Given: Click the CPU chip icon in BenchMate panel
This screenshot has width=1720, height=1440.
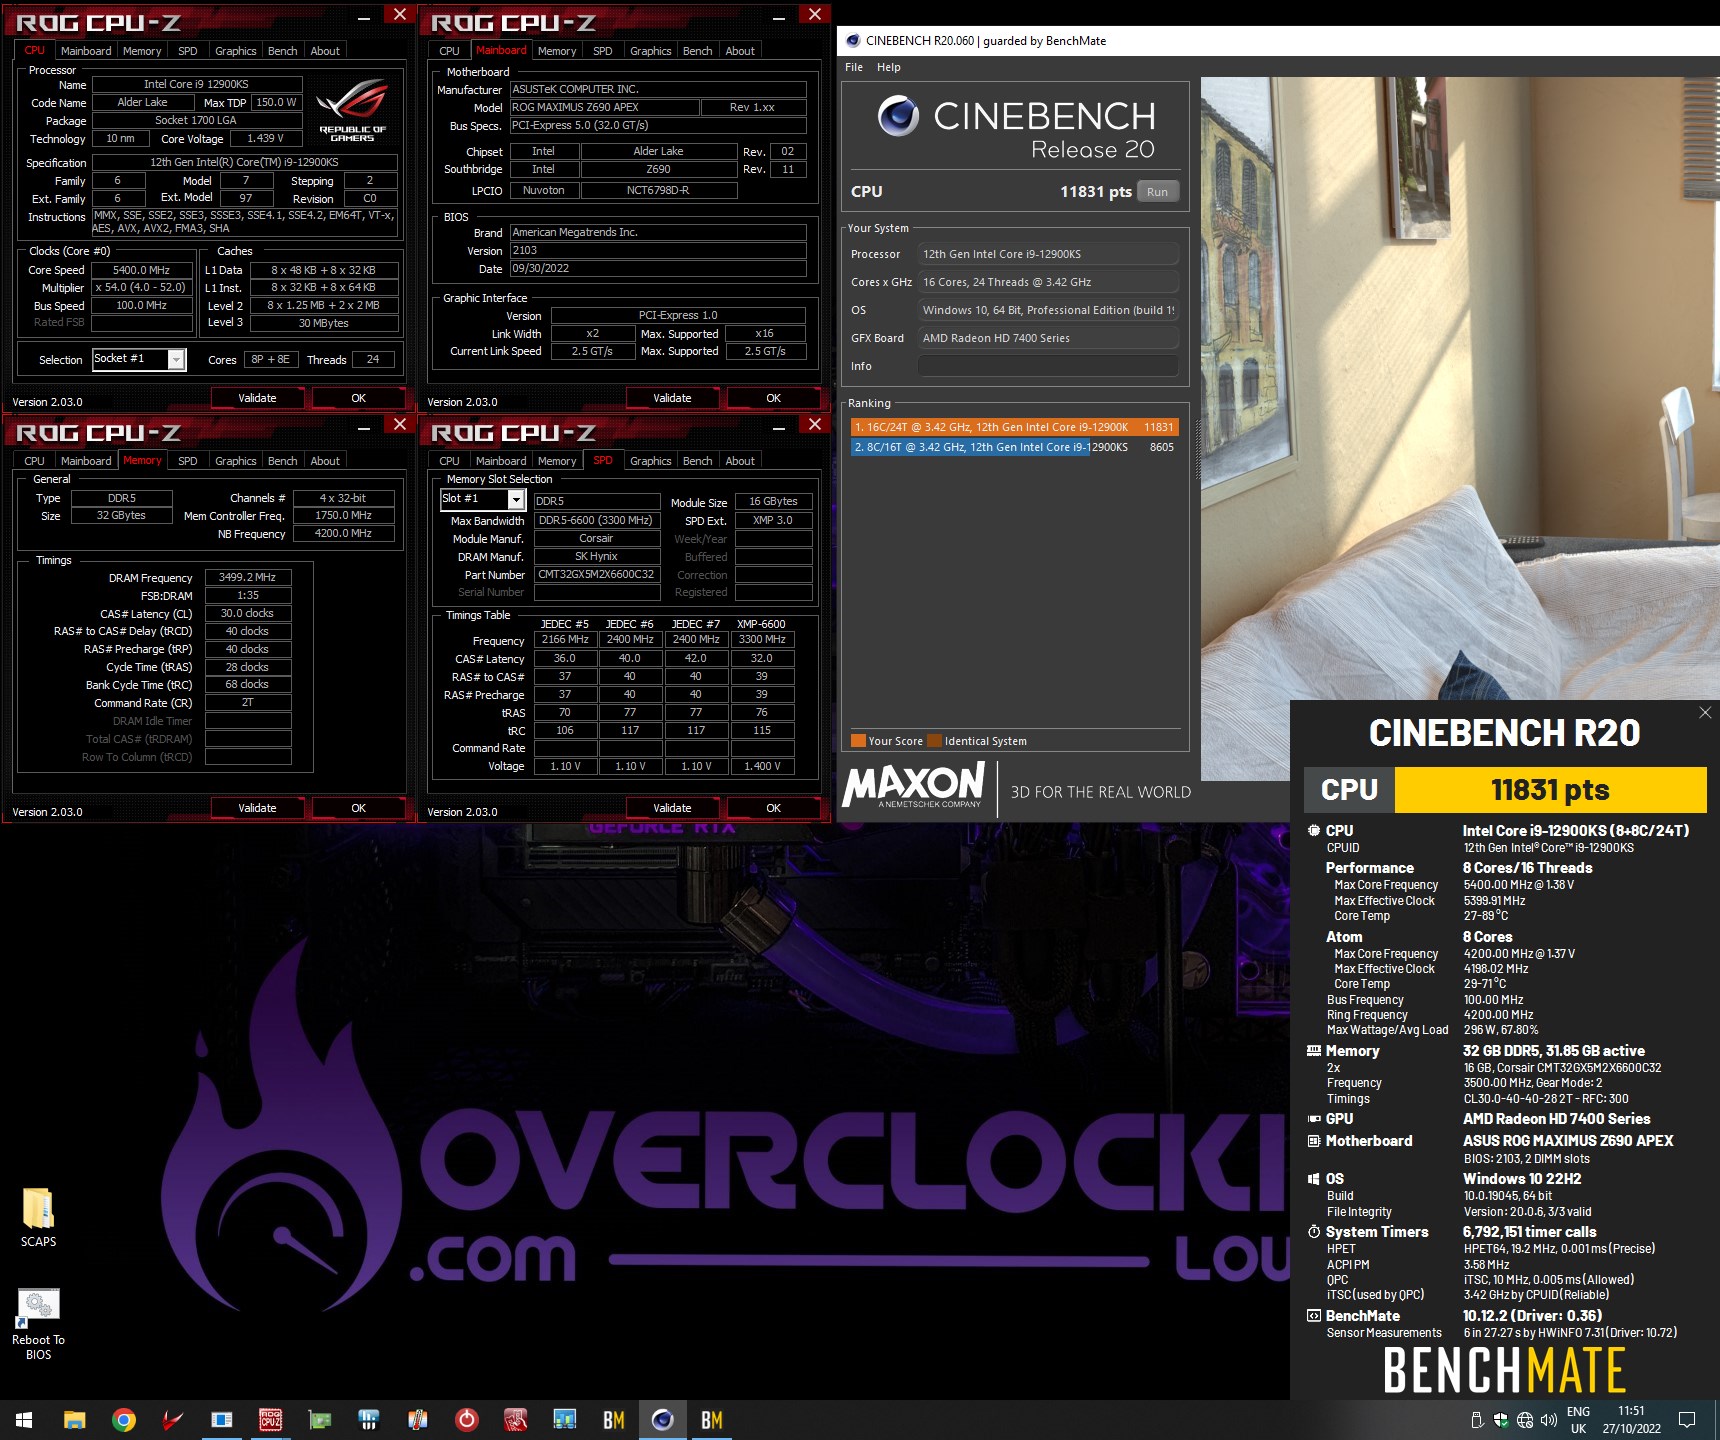Looking at the screenshot, I should pyautogui.click(x=1314, y=830).
